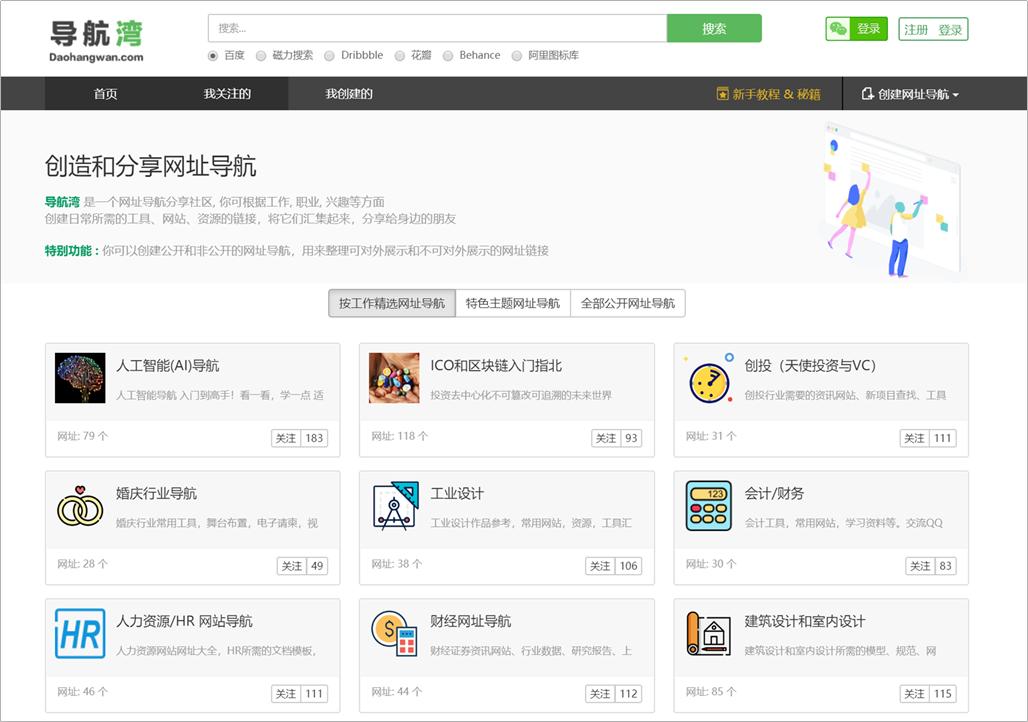Select the 百度 search engine radio button

point(213,56)
